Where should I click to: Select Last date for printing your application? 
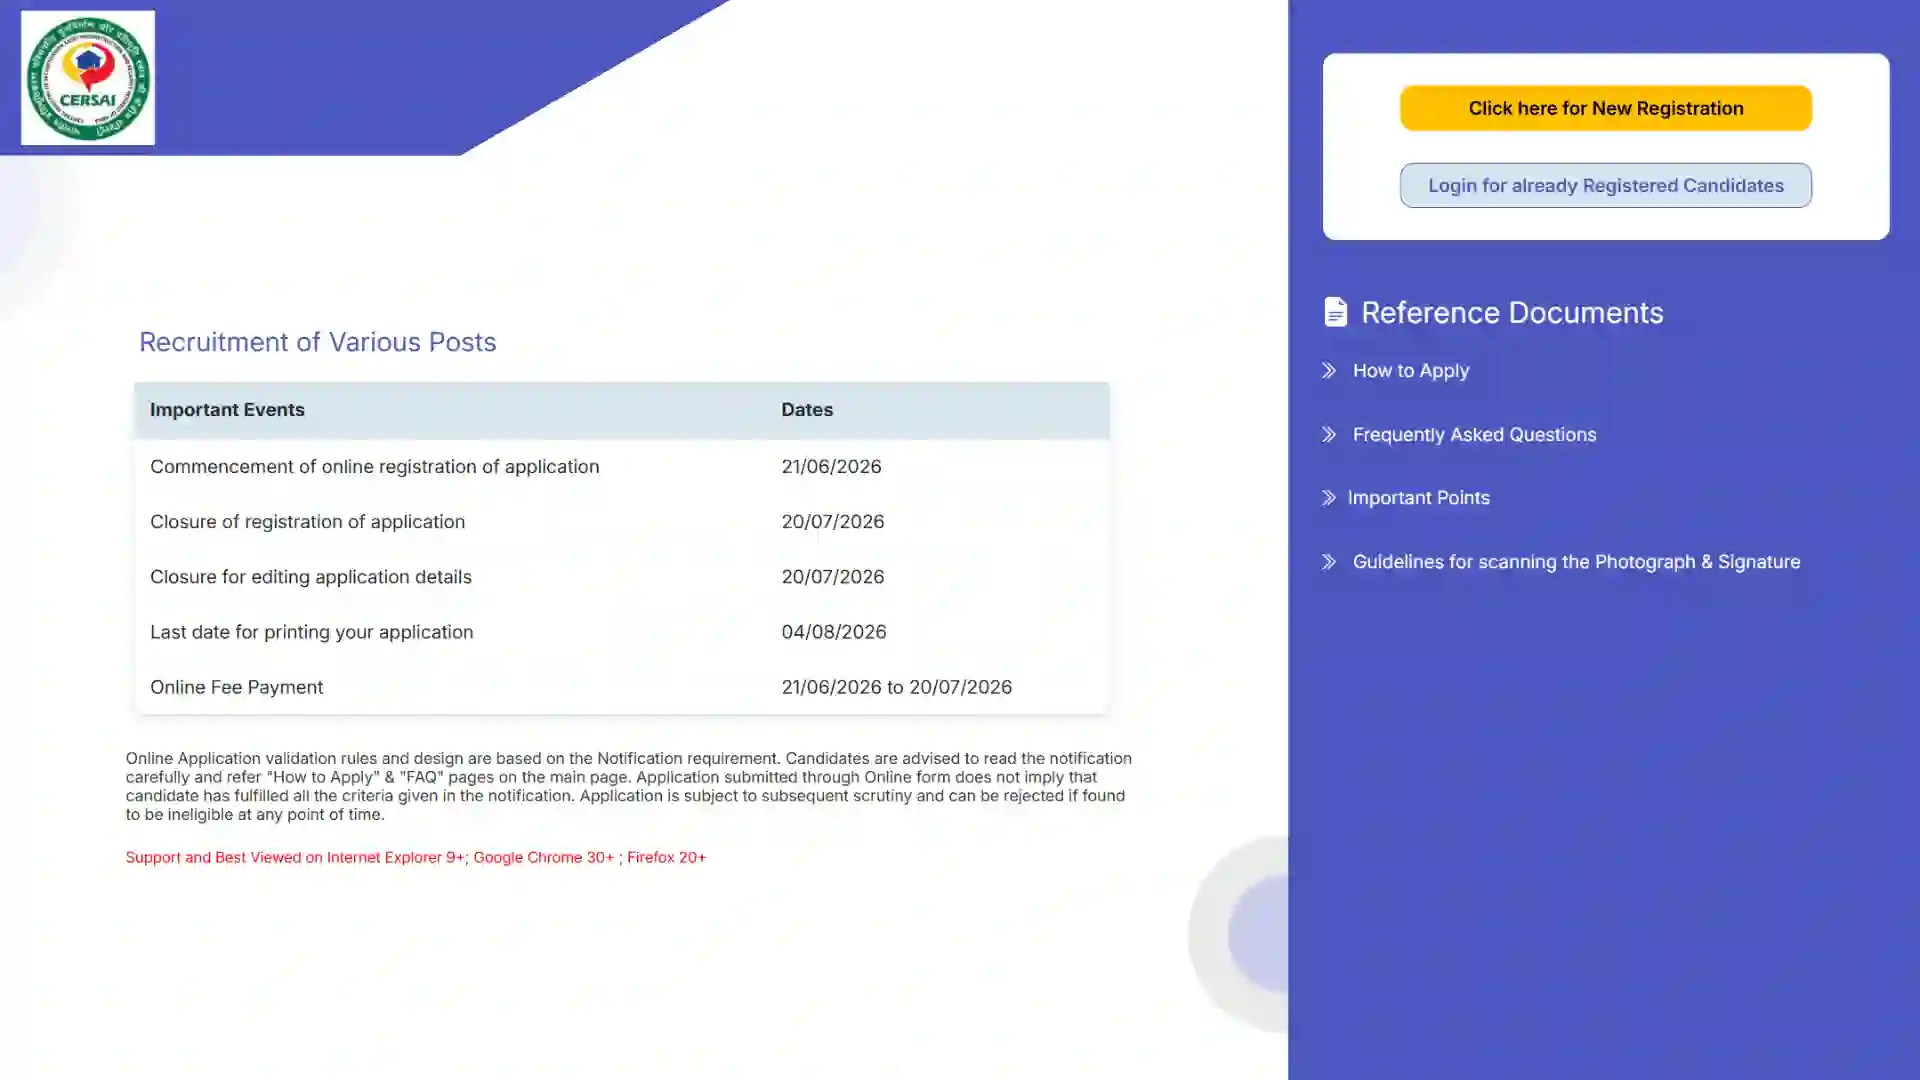(x=311, y=632)
